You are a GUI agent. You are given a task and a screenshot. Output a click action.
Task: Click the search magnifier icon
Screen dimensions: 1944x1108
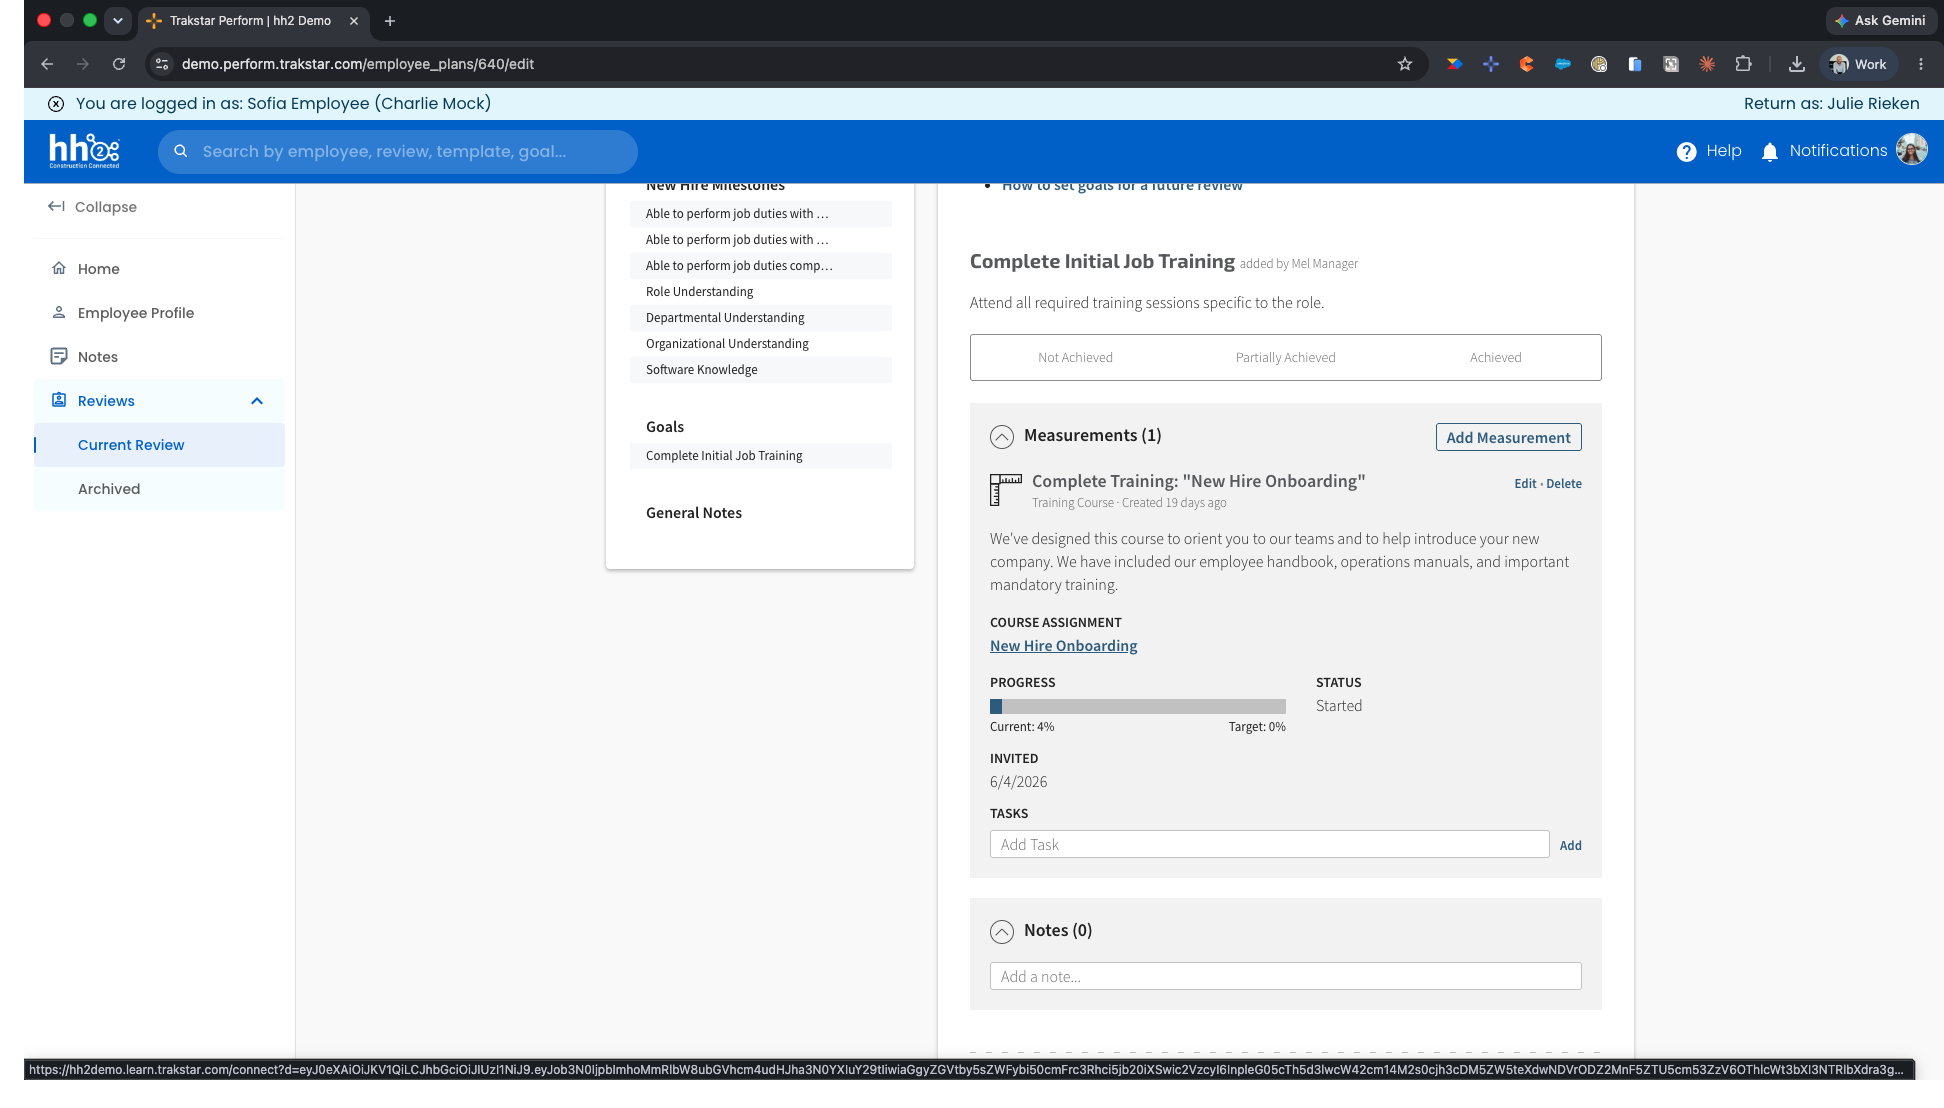click(181, 151)
